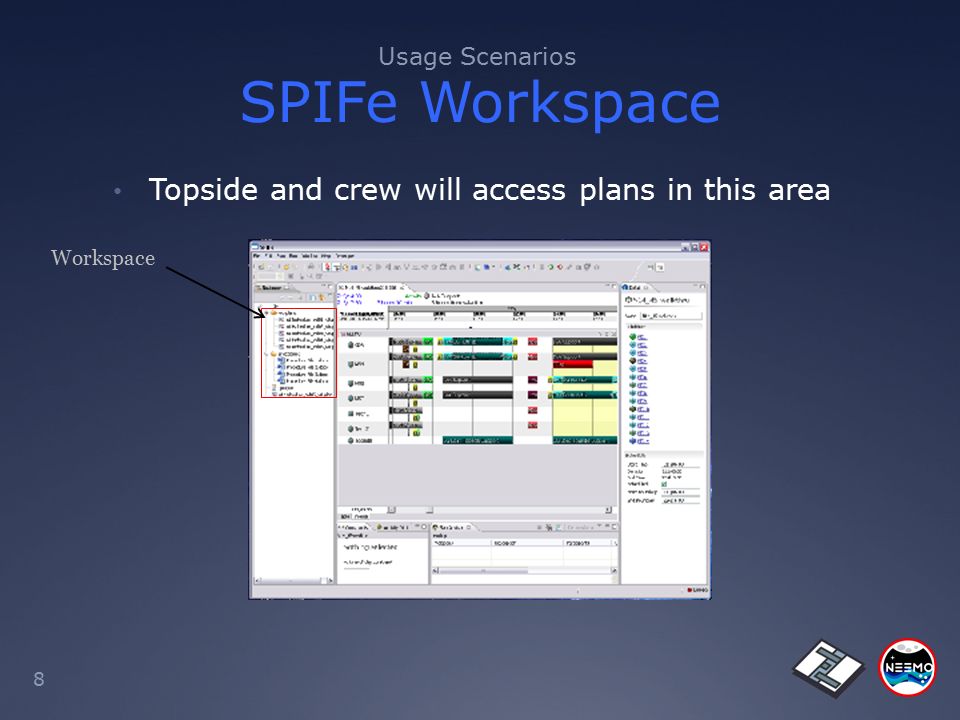The image size is (960, 720).
Task: Select first file under first Navigator folder
Action: pyautogui.click(x=306, y=320)
